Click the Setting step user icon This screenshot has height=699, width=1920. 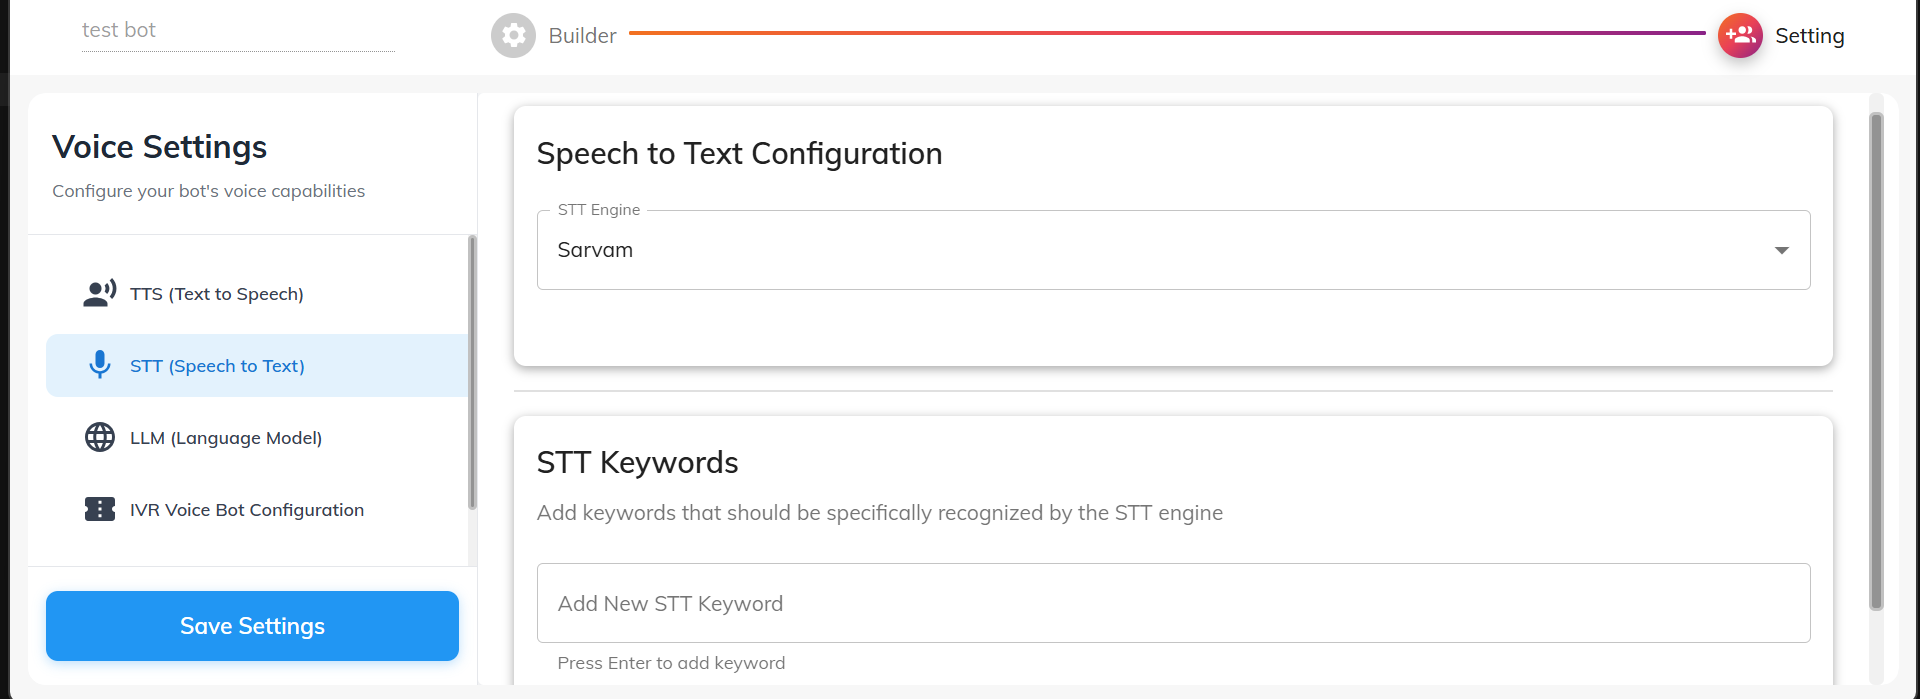[1740, 36]
